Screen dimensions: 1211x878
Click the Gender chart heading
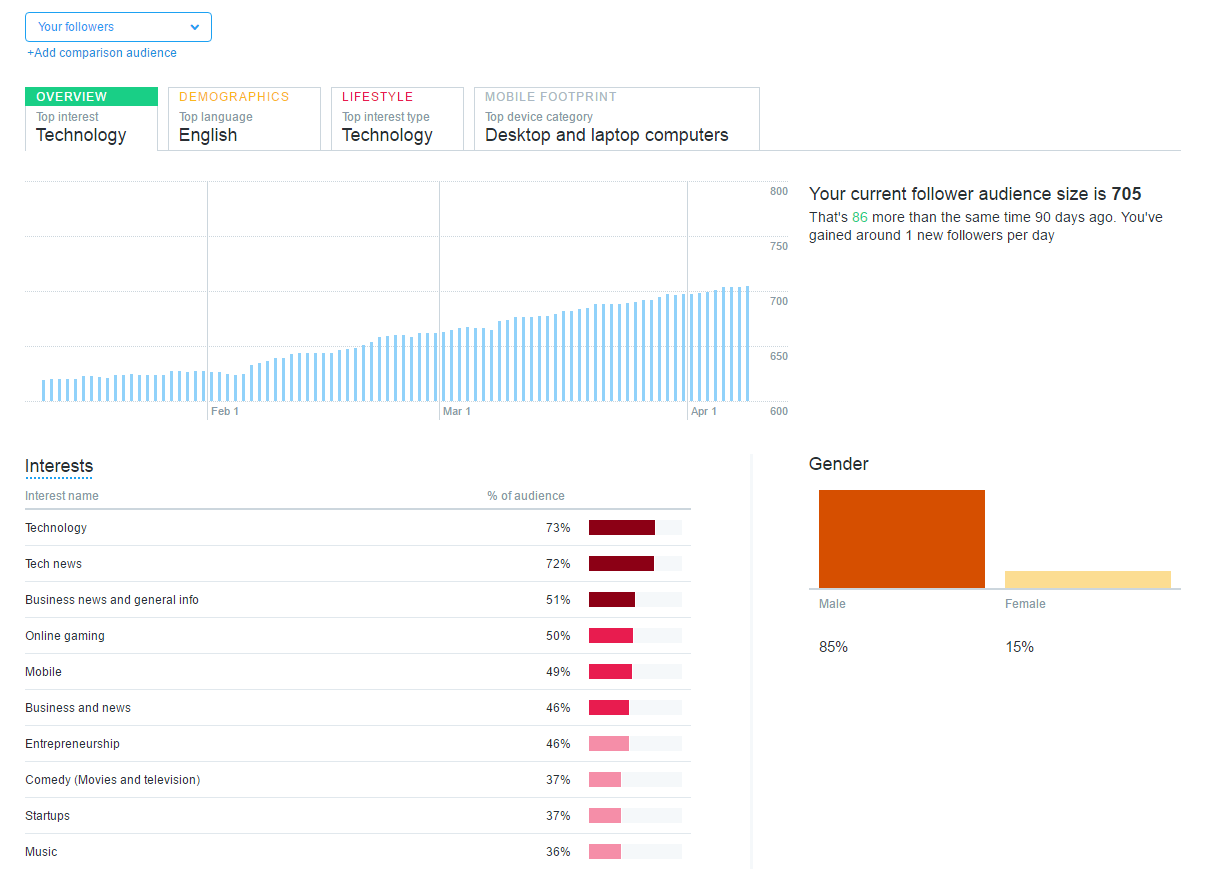[x=839, y=464]
